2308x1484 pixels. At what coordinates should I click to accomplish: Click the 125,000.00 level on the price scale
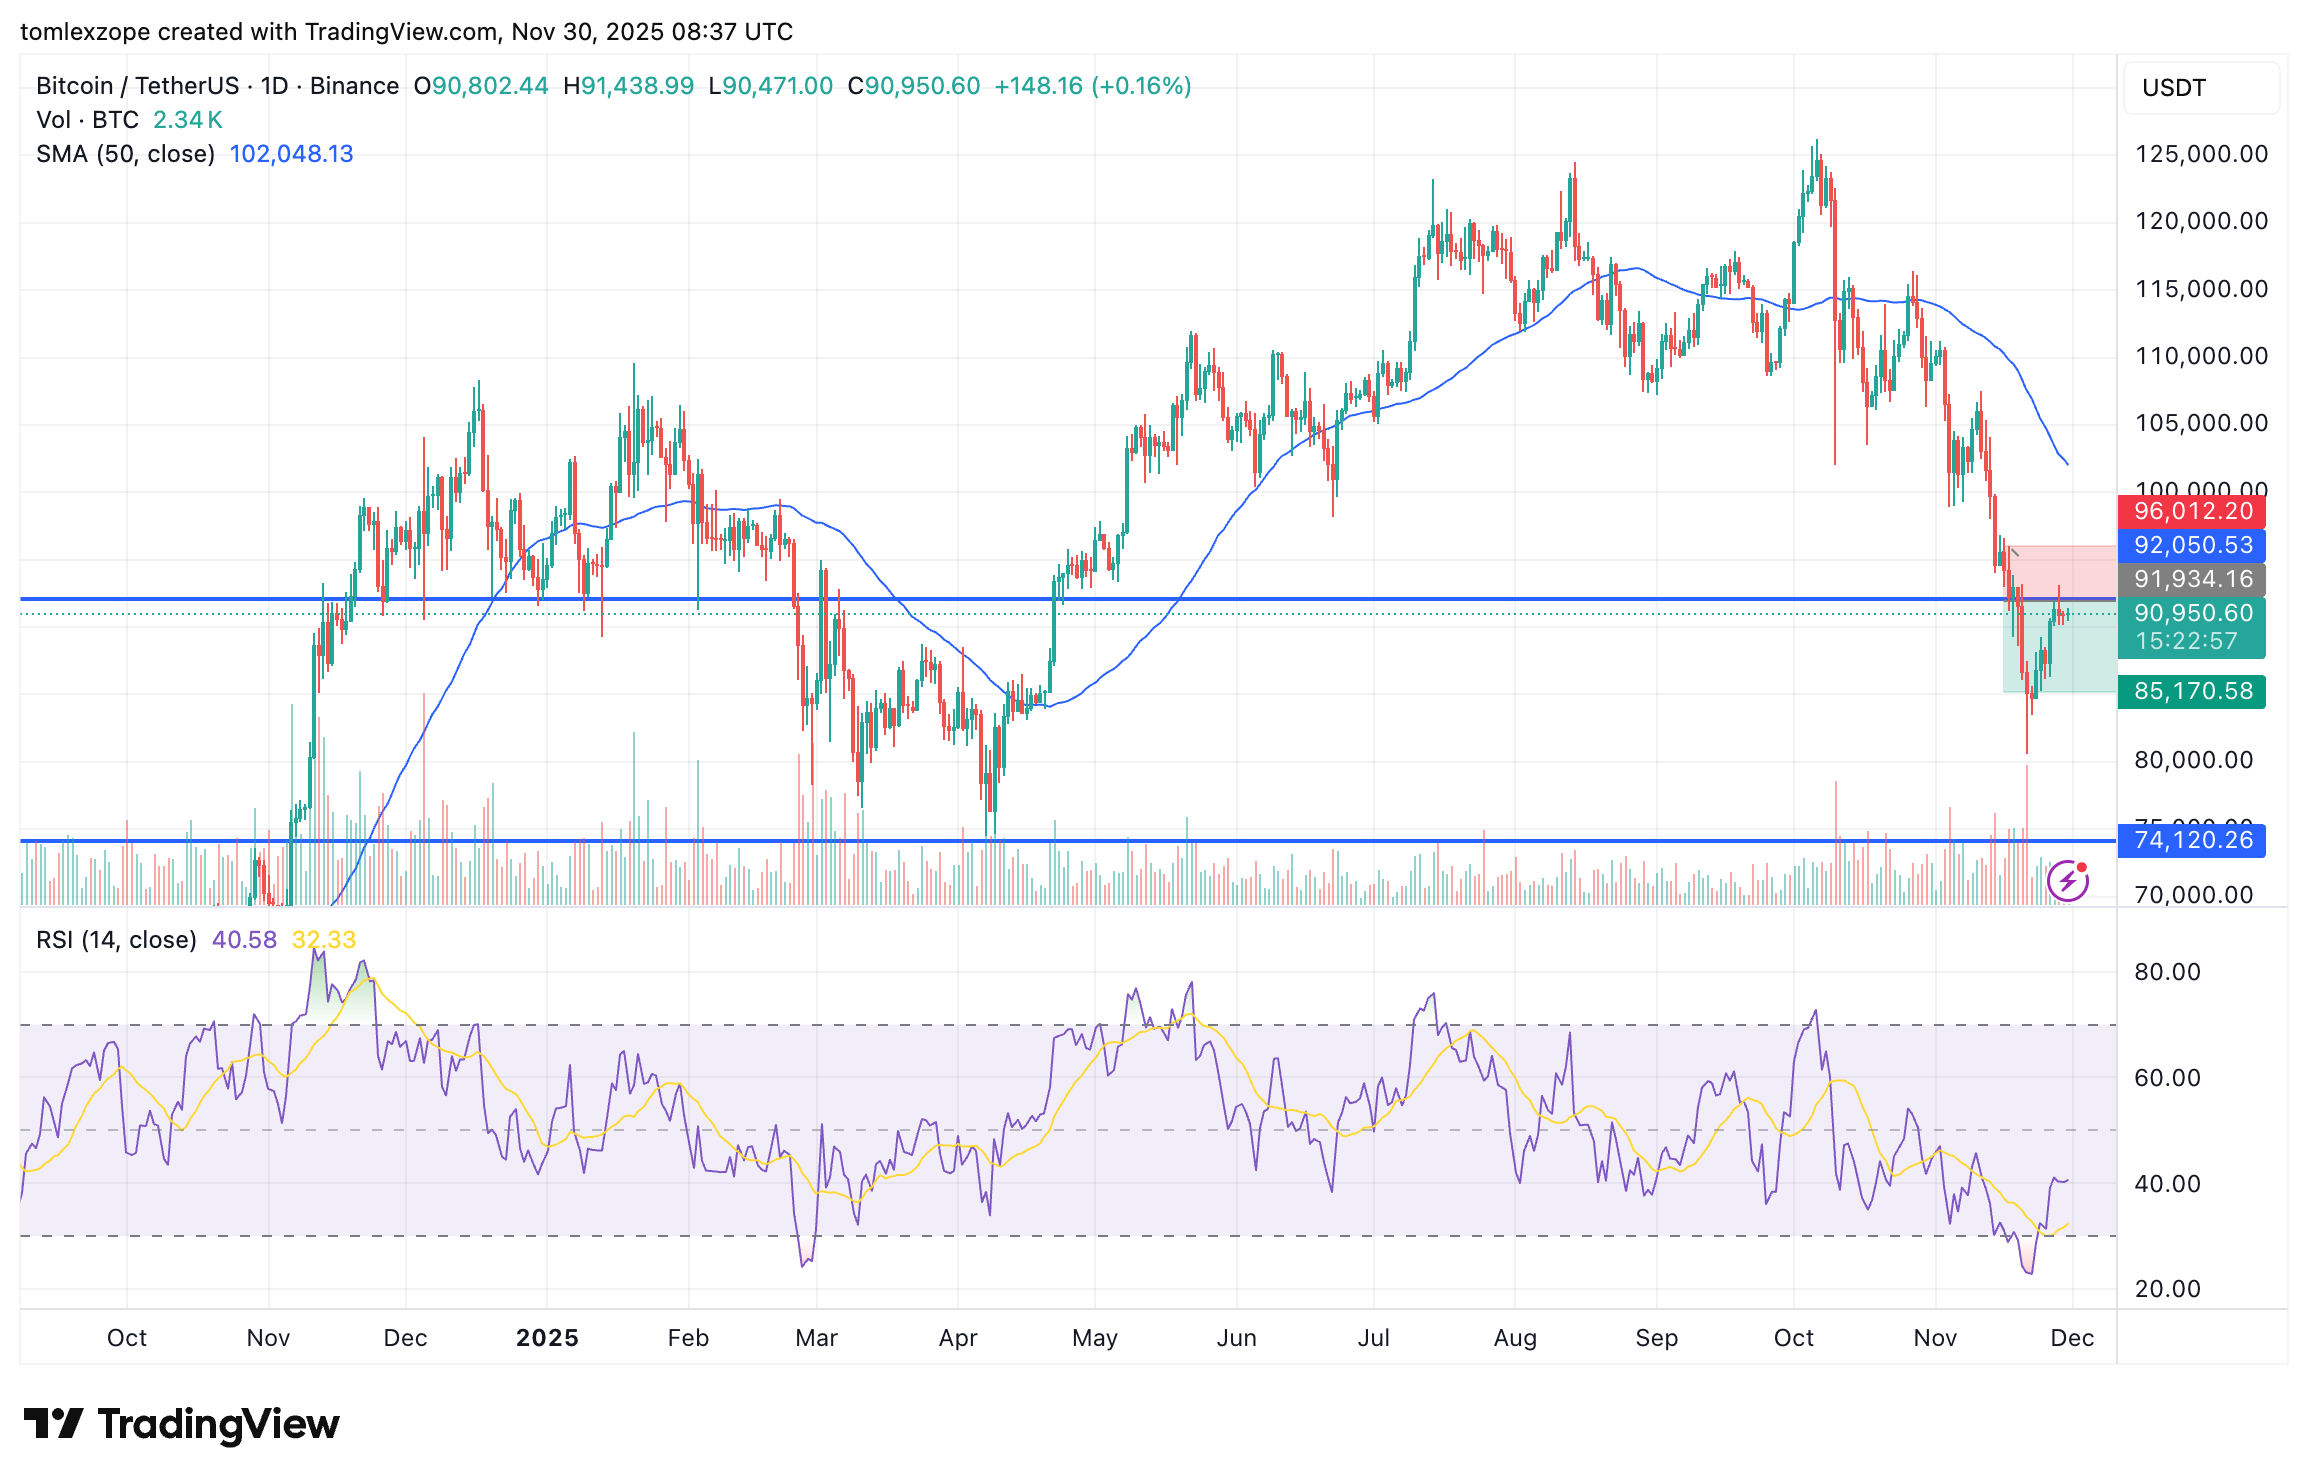click(x=2201, y=154)
